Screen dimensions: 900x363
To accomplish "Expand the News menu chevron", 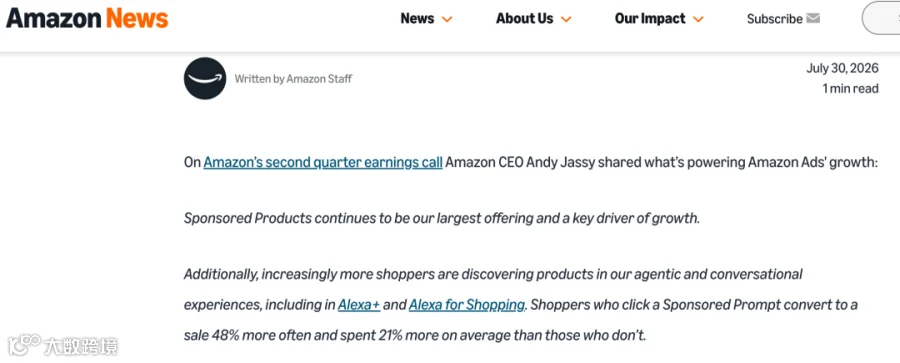I will coord(447,20).
